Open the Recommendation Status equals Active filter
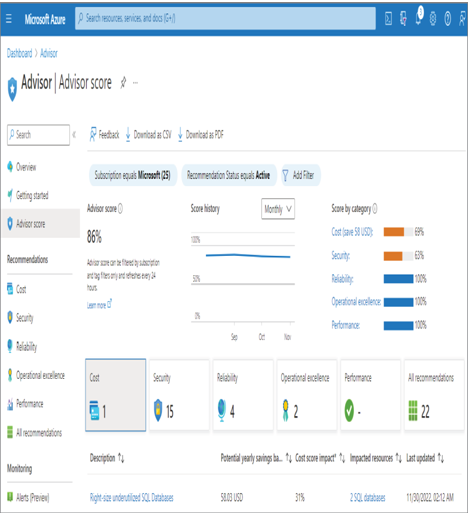 tap(229, 175)
